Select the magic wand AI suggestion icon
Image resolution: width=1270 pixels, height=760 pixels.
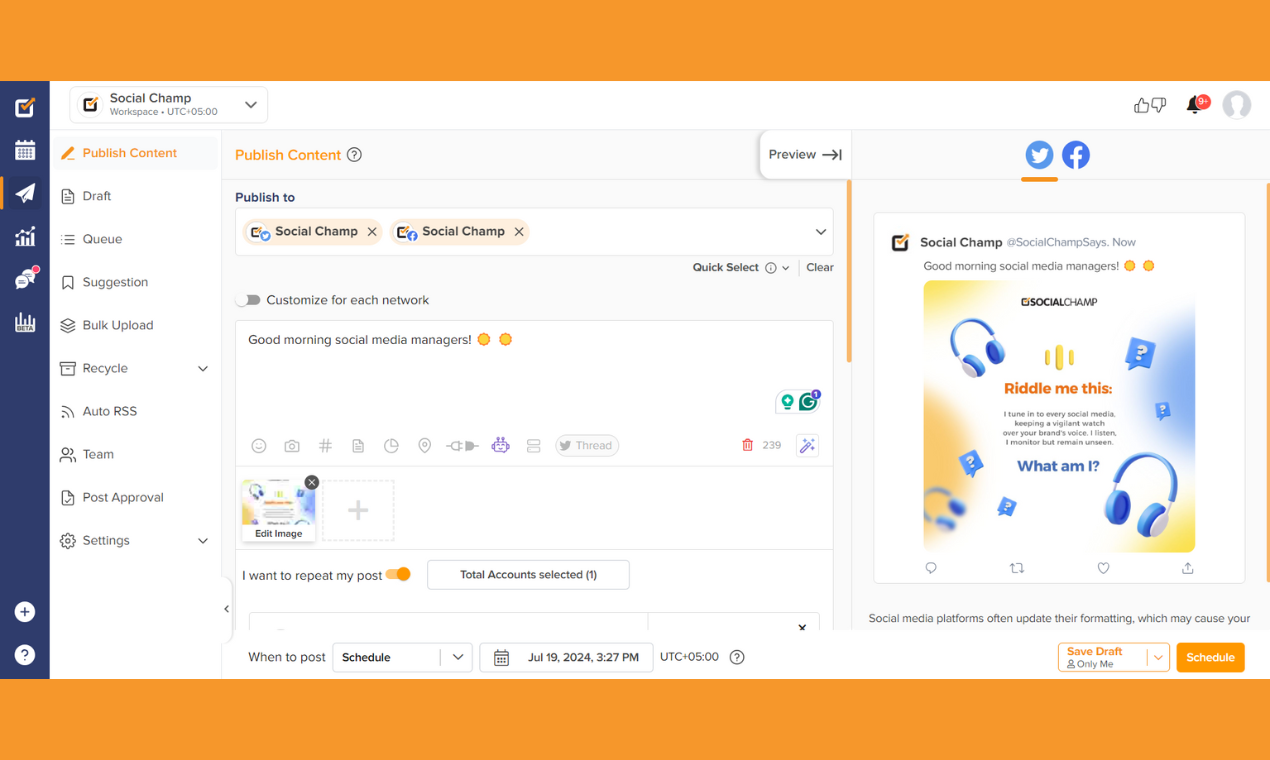(807, 445)
